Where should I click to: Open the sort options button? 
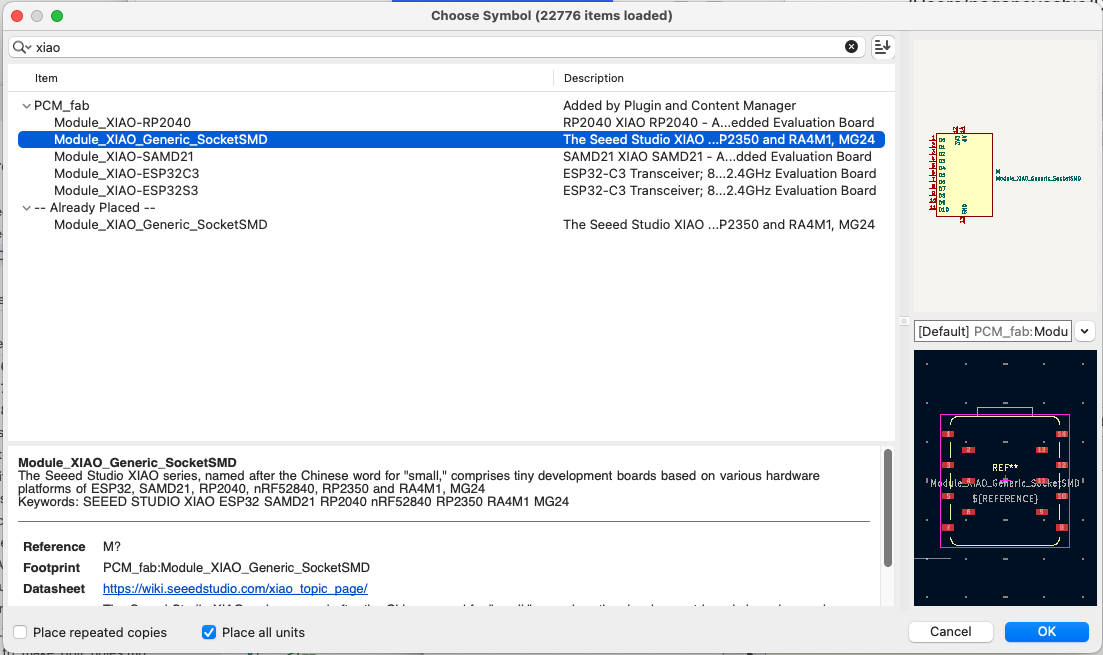(882, 47)
